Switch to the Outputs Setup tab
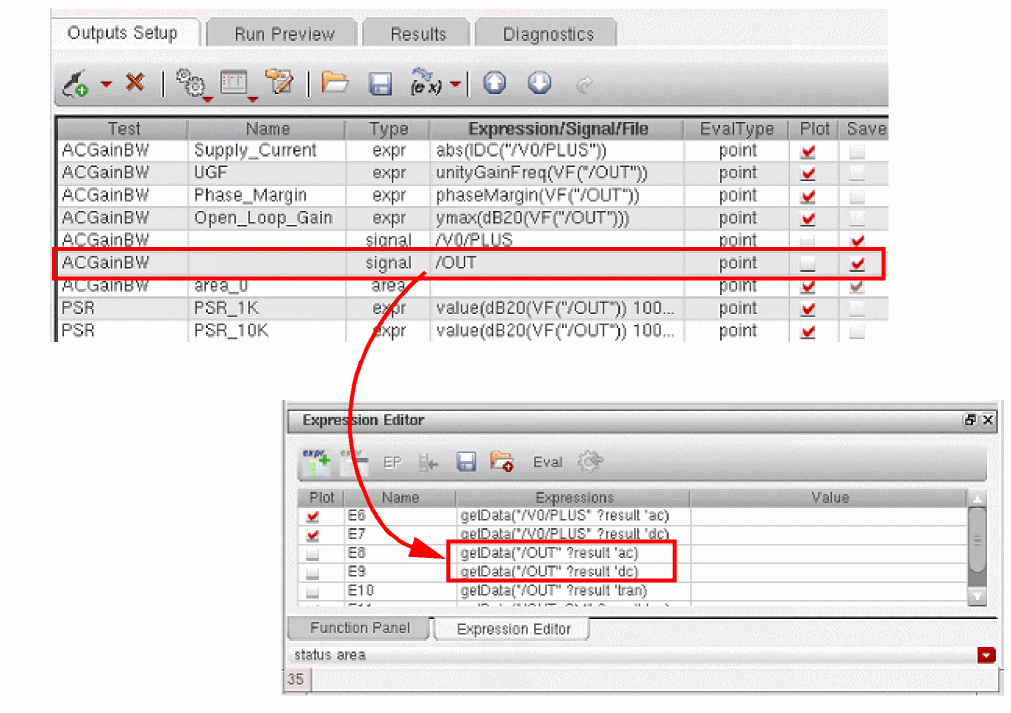The width and height of the screenshot is (1011, 713). point(123,33)
